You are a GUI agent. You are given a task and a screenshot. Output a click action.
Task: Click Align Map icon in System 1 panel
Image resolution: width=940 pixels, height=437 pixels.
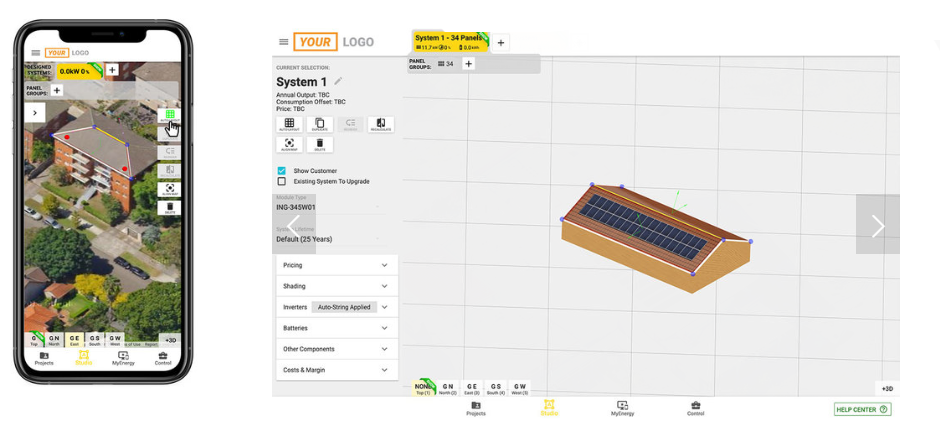290,144
